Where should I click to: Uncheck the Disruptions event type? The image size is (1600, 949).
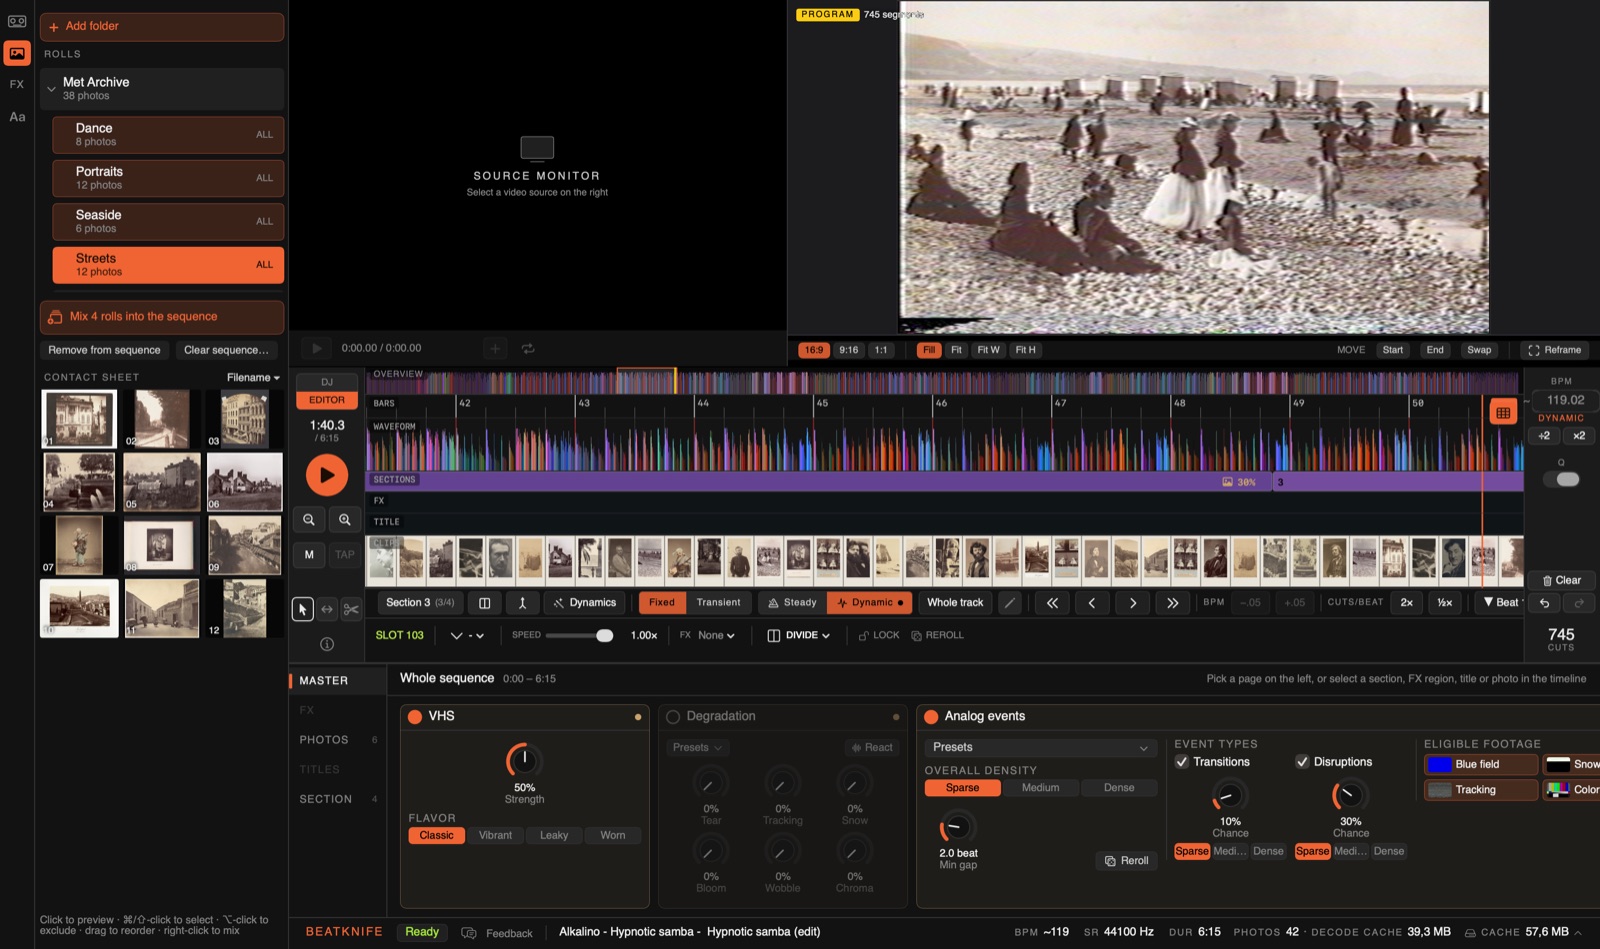coord(1302,762)
